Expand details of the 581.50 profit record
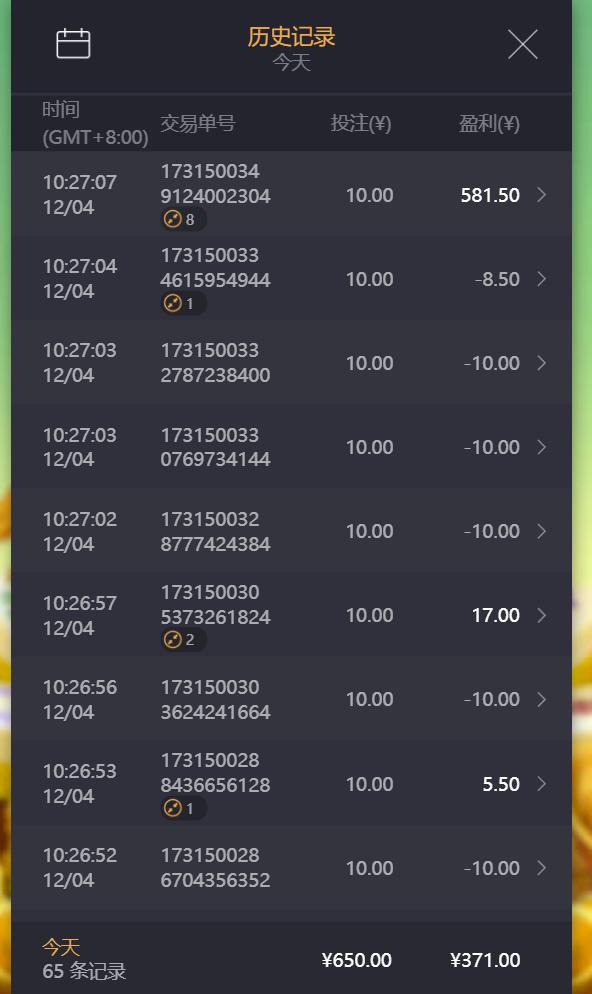 (541, 195)
